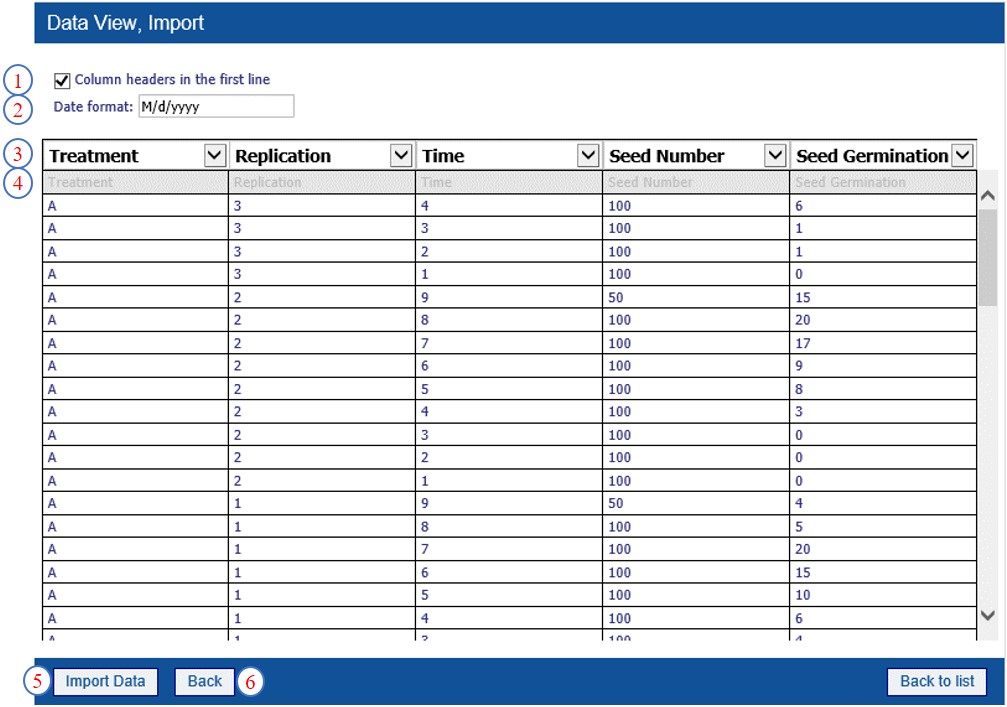The height and width of the screenshot is (707, 1007).
Task: Click the scrollbar up arrow
Action: pos(988,197)
